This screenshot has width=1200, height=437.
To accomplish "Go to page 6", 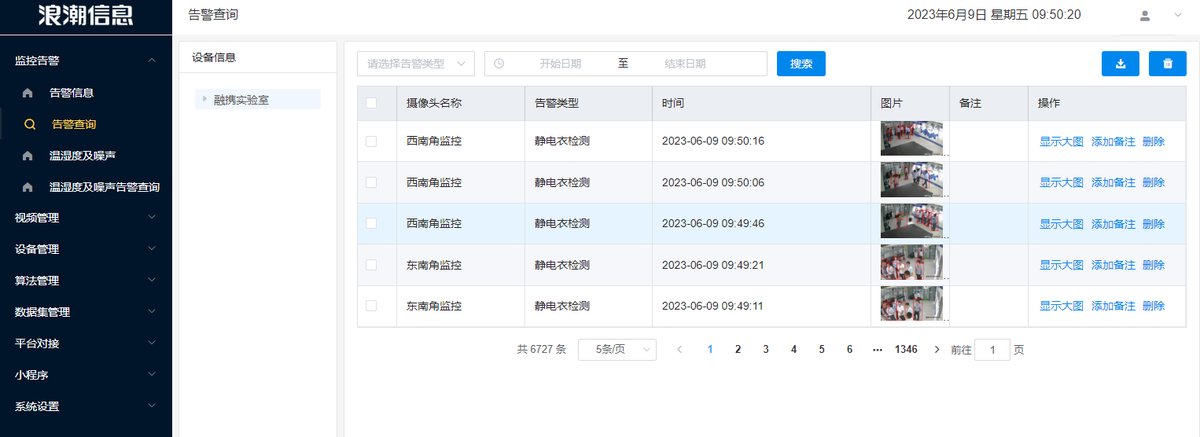I will (849, 349).
